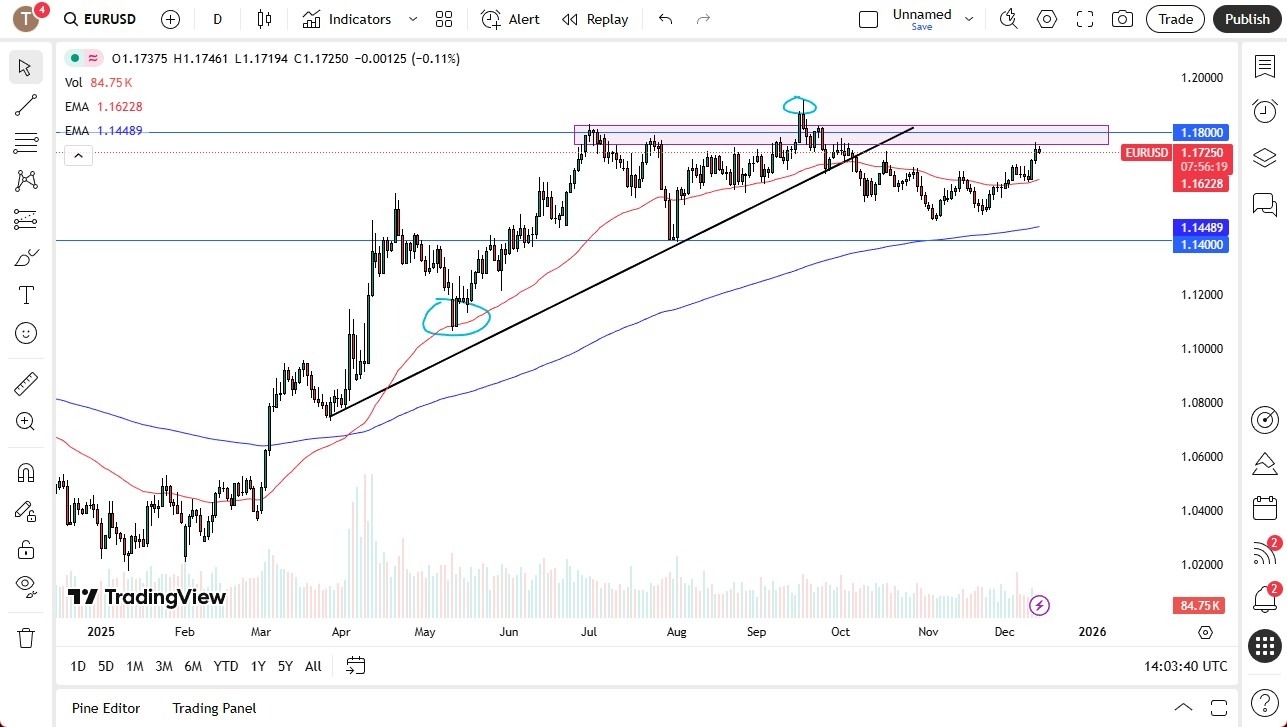Viewport: 1287px width, 727px height.
Task: Take a chart snapshot with the camera icon
Action: [1122, 18]
